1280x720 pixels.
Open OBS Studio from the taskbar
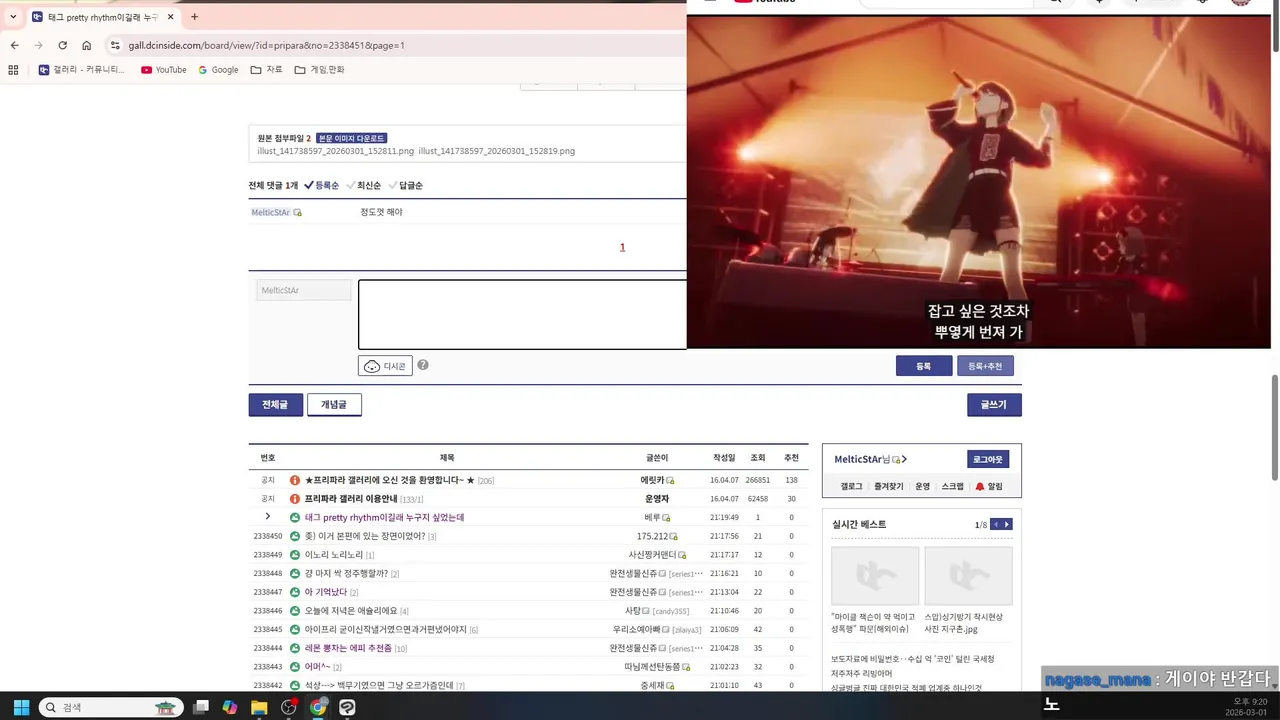pyautogui.click(x=289, y=707)
